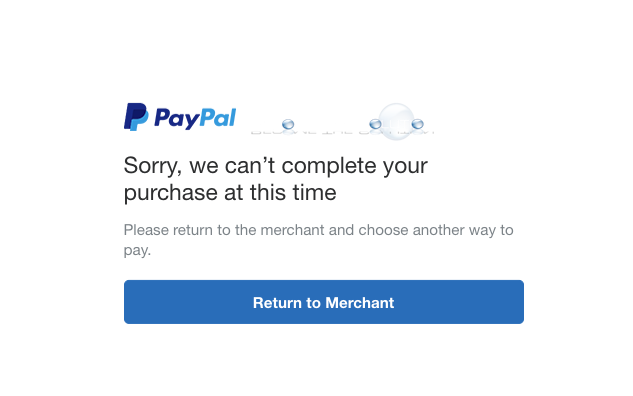Select the "Sorry, we can't complete your" heading line

coord(275,166)
